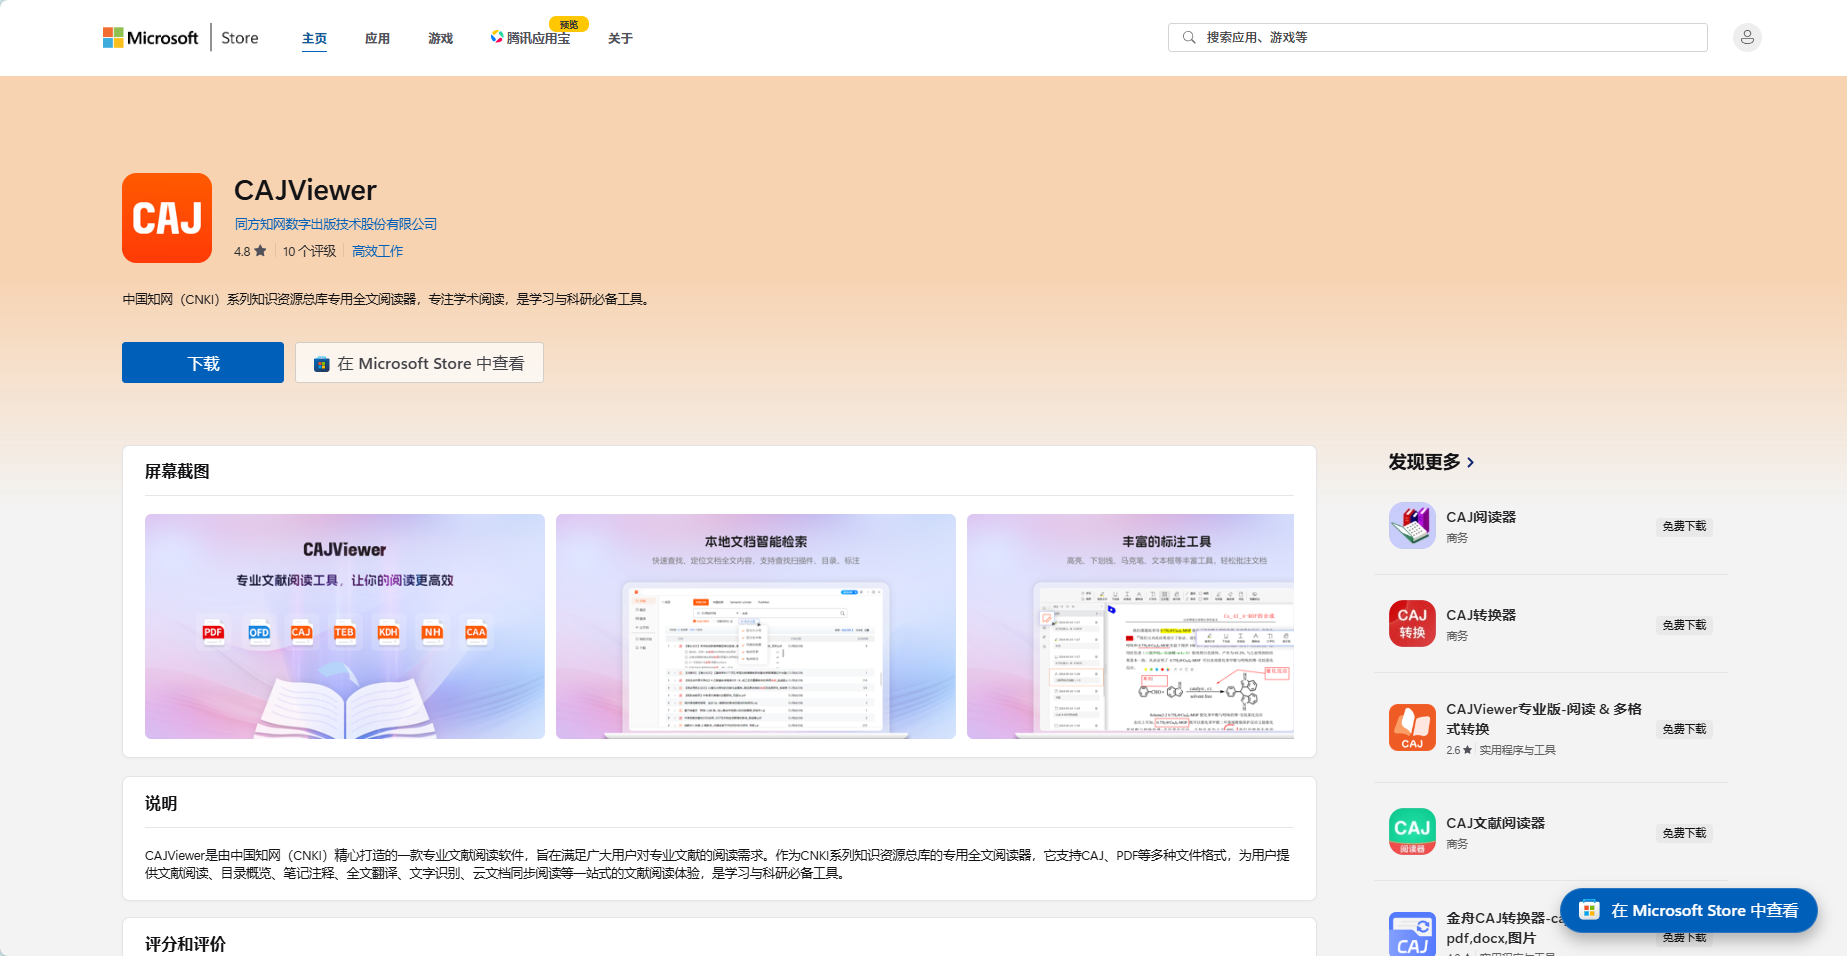Expand the 发现更多 chevron arrow
Image resolution: width=1847 pixels, height=956 pixels.
point(1470,462)
